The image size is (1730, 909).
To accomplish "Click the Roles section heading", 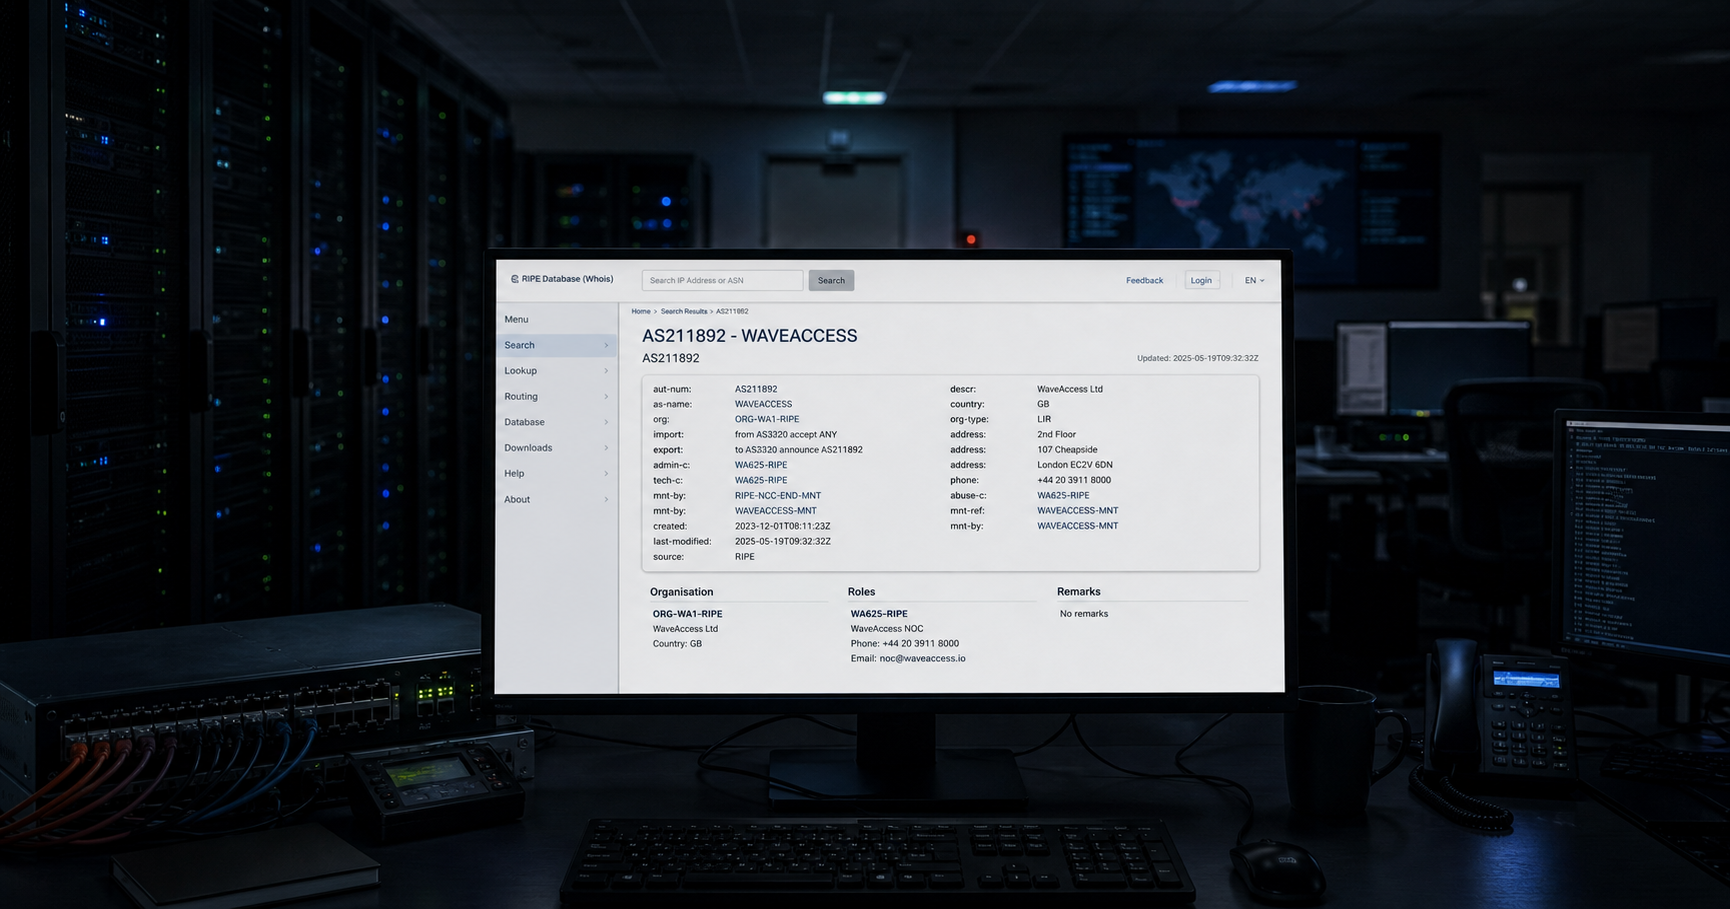I will click(861, 592).
